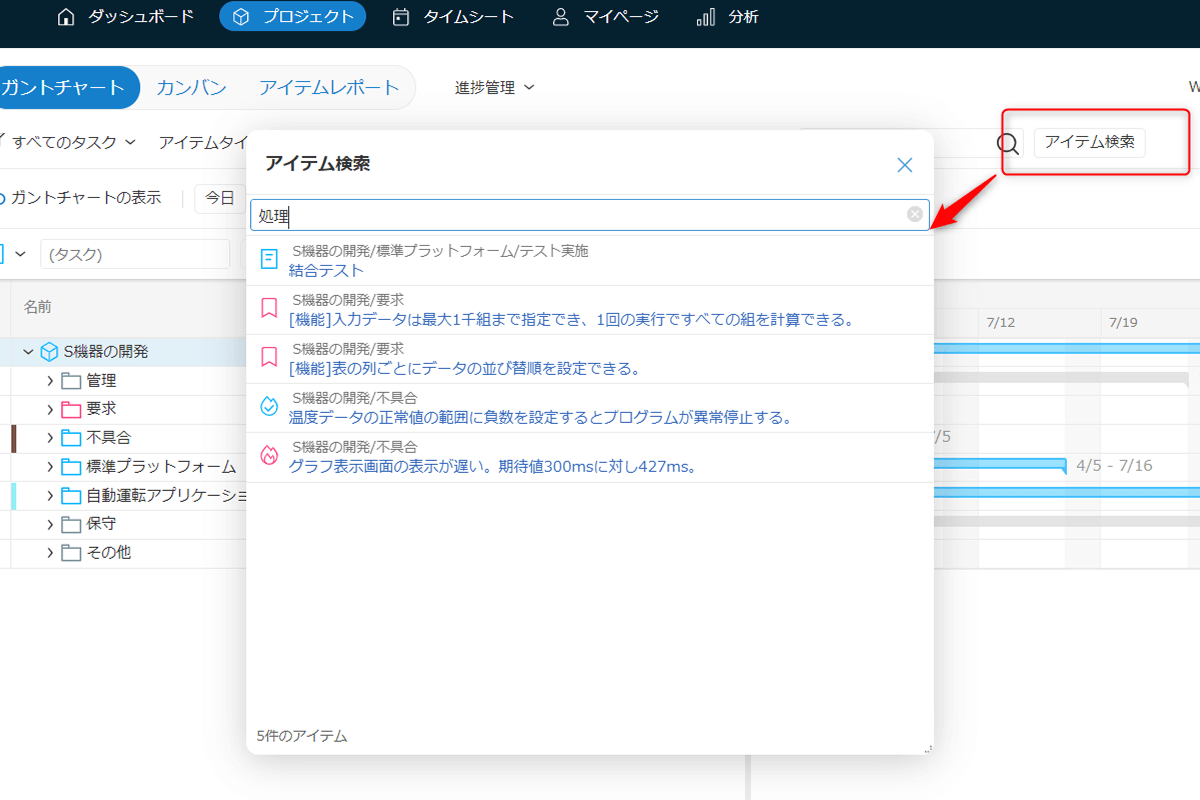Collapse the S機器の開発 project node
The width and height of the screenshot is (1200, 800).
(x=28, y=352)
